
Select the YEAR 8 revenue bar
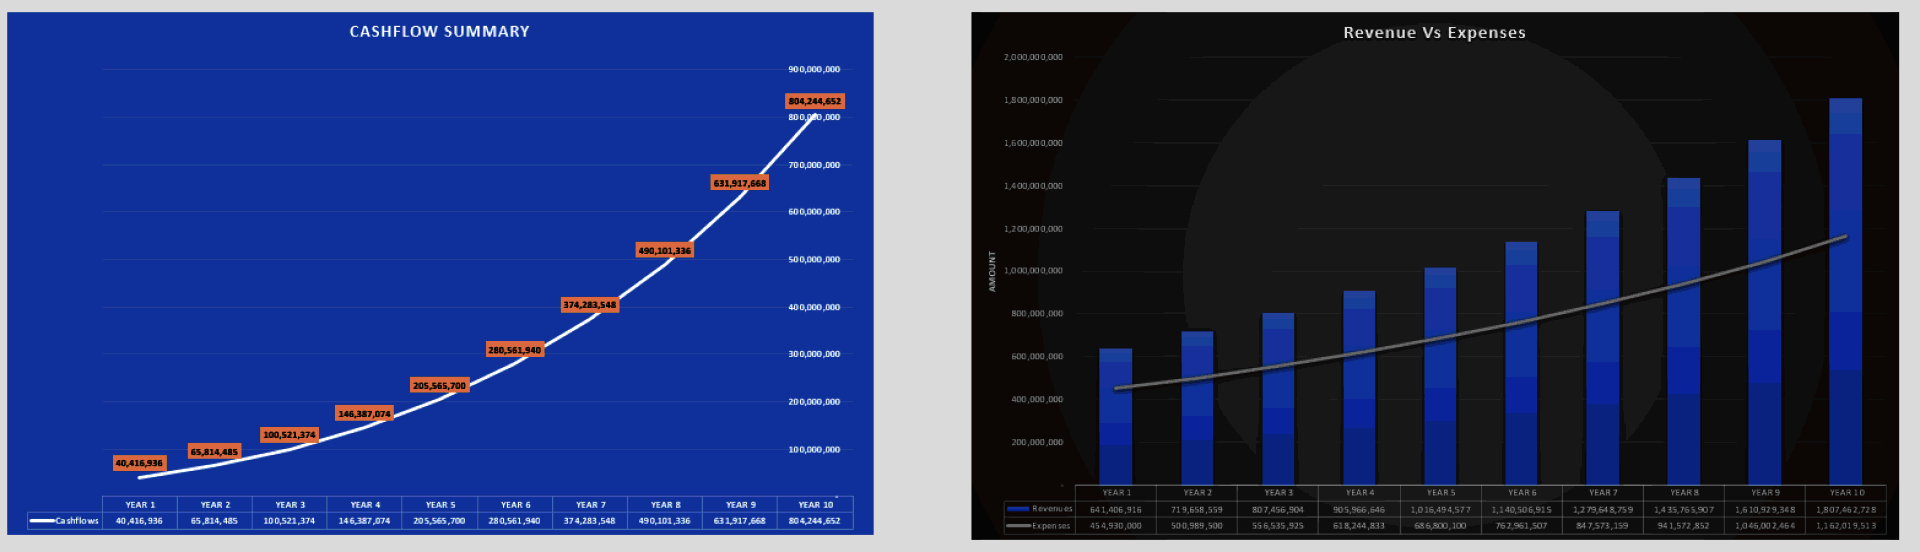[x=1684, y=331]
